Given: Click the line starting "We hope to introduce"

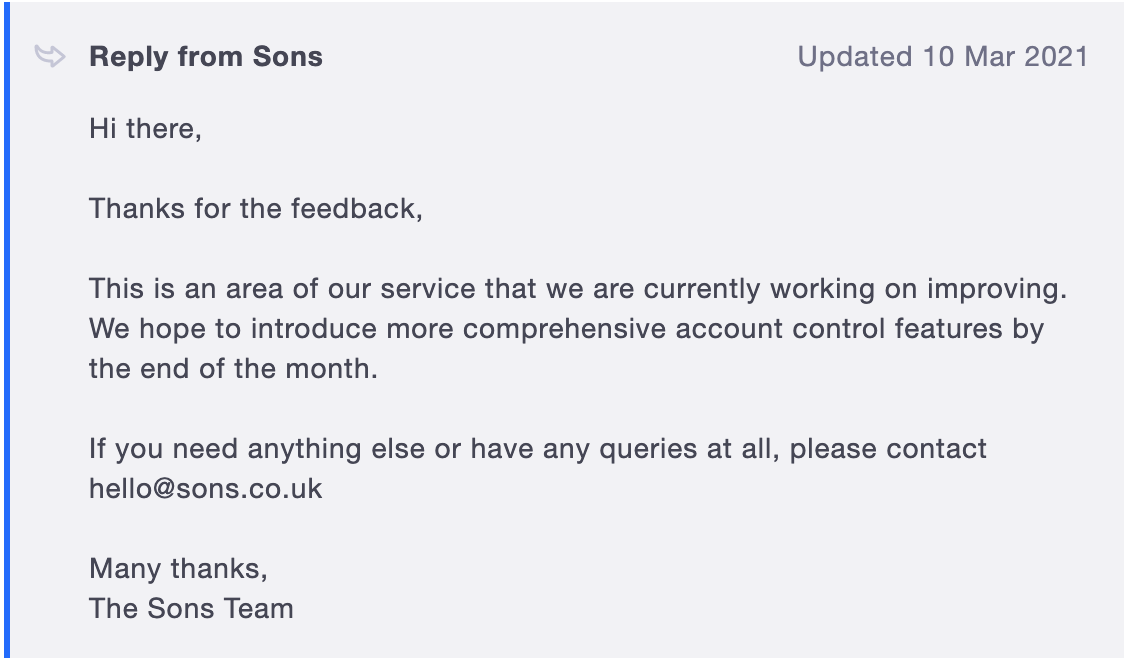Looking at the screenshot, I should (566, 329).
